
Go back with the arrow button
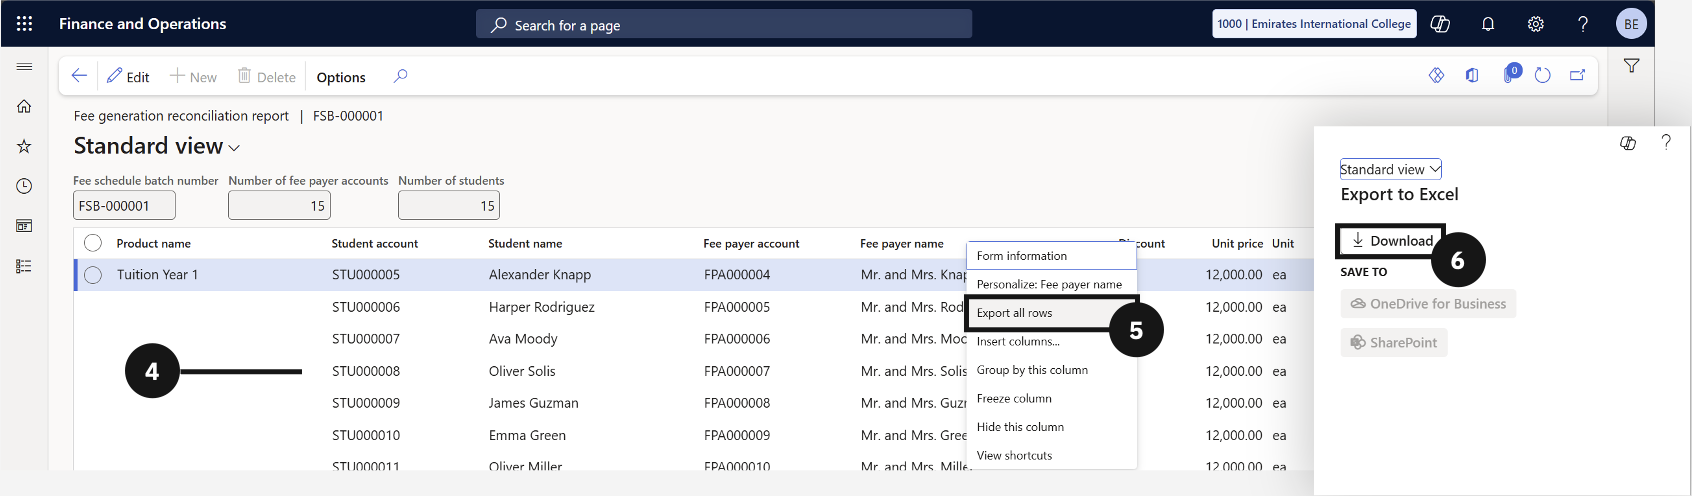coord(79,76)
